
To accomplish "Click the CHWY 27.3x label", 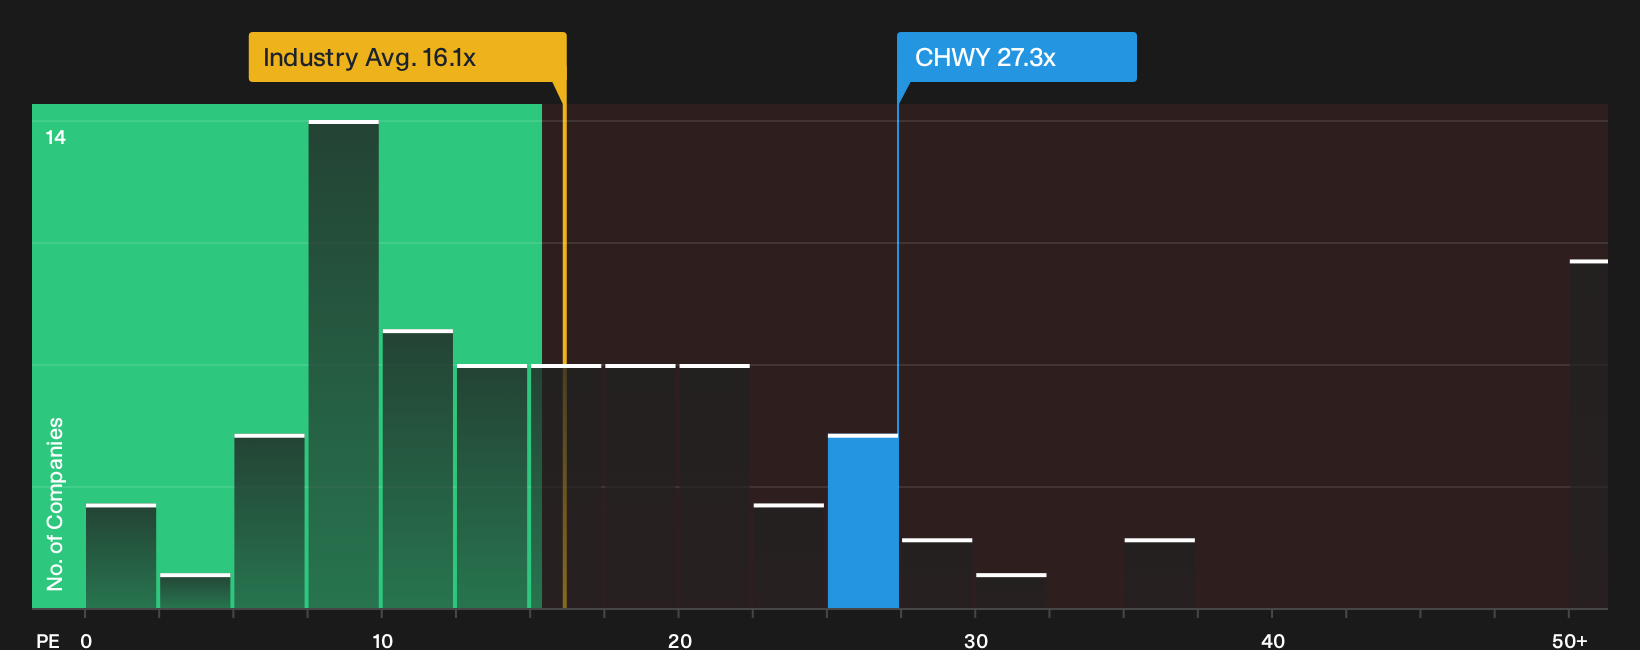I will pyautogui.click(x=1016, y=57).
